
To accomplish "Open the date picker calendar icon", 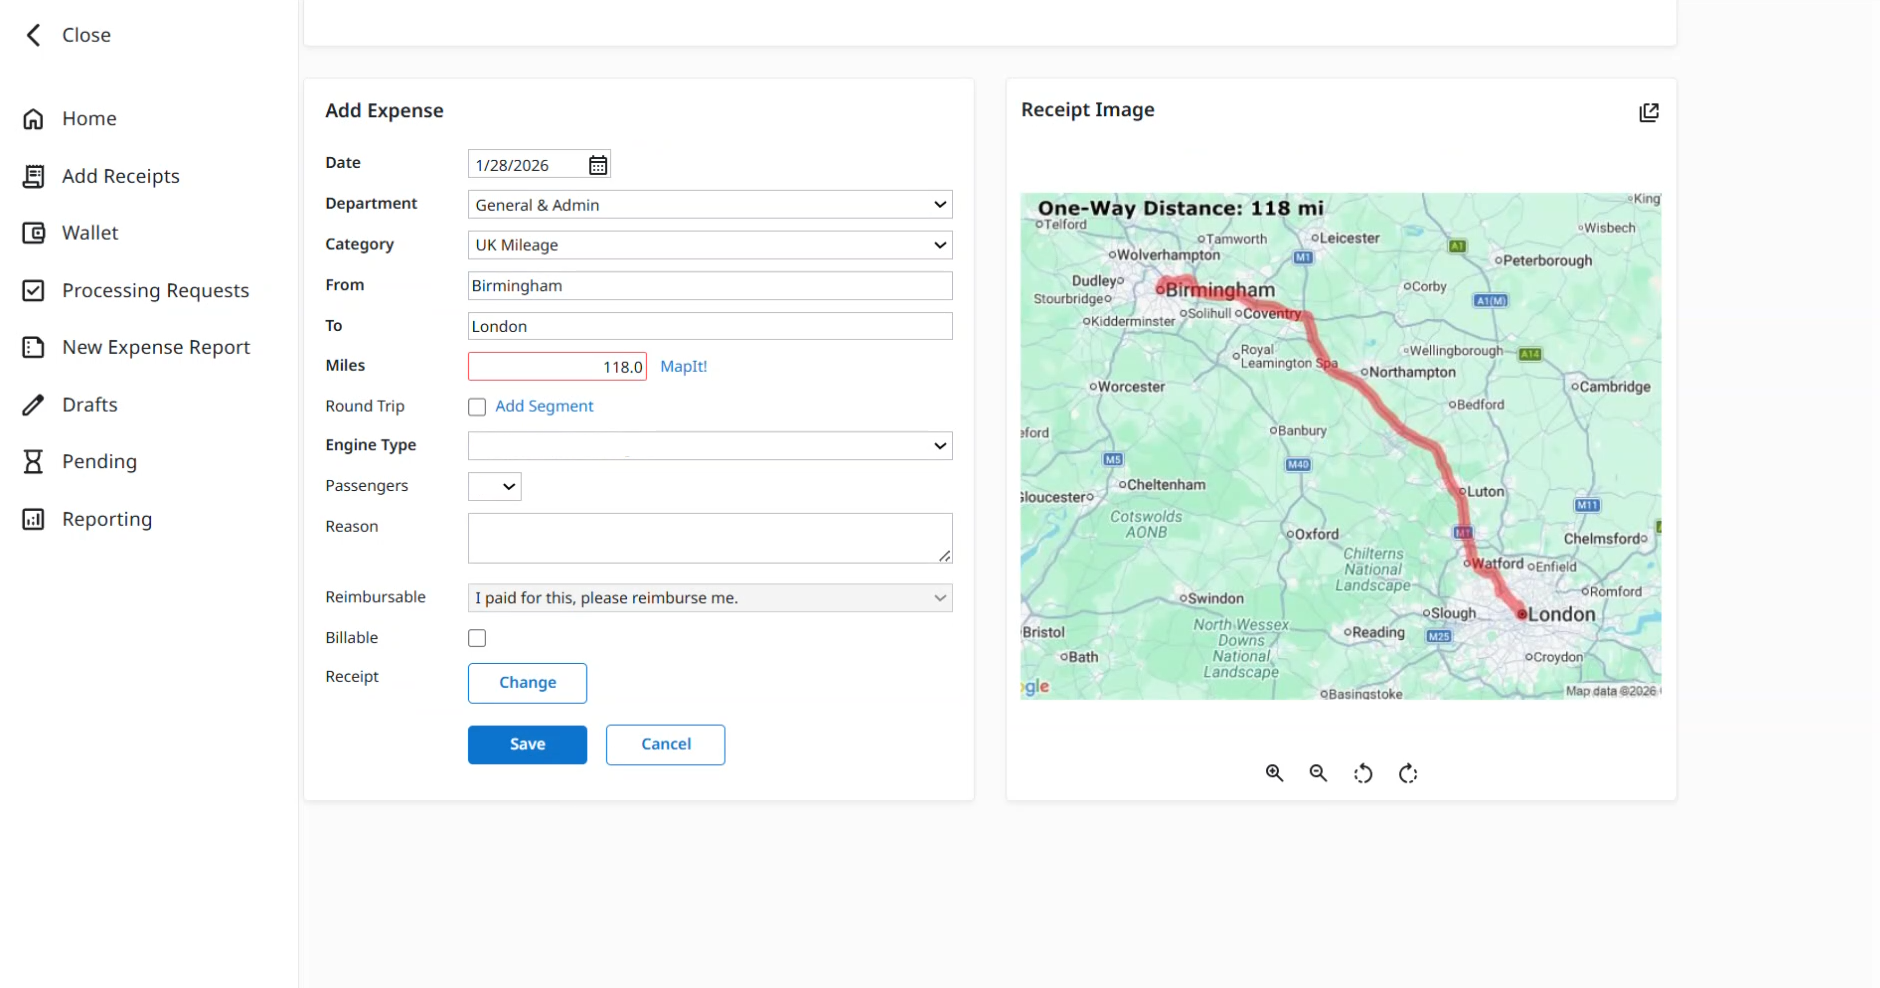I will (598, 164).
